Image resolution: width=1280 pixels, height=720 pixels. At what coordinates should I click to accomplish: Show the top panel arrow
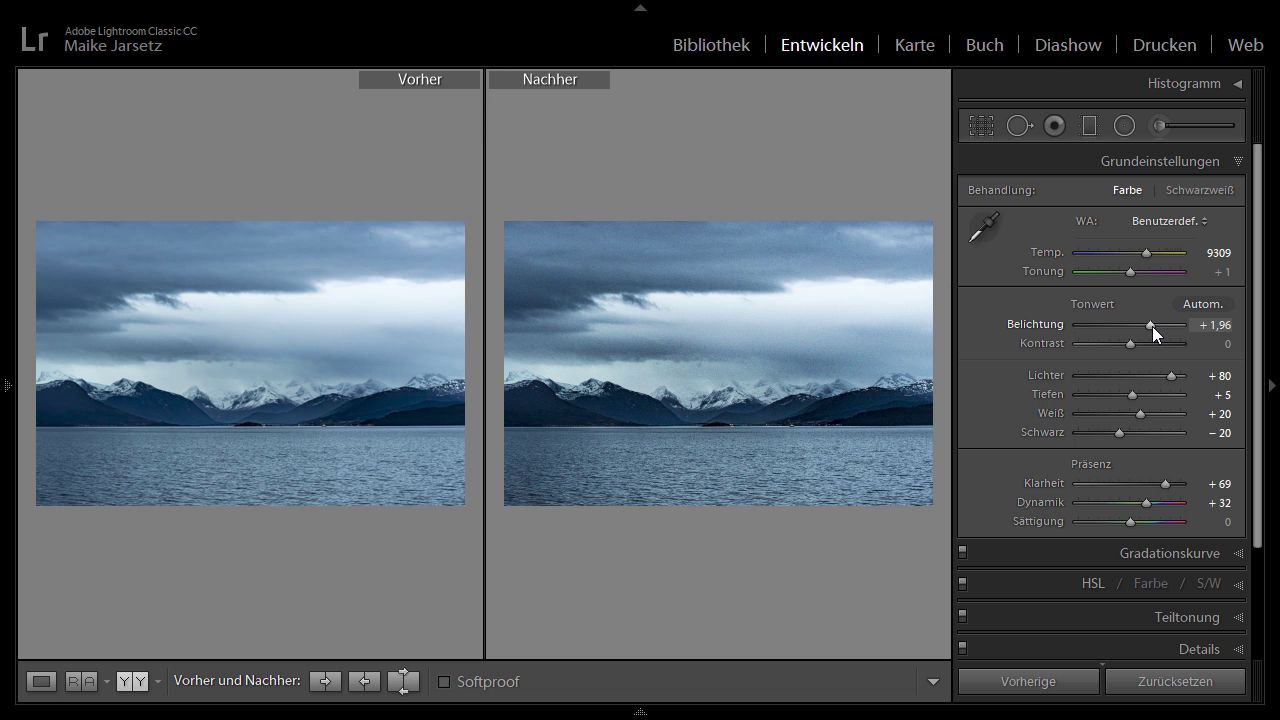pyautogui.click(x=640, y=8)
